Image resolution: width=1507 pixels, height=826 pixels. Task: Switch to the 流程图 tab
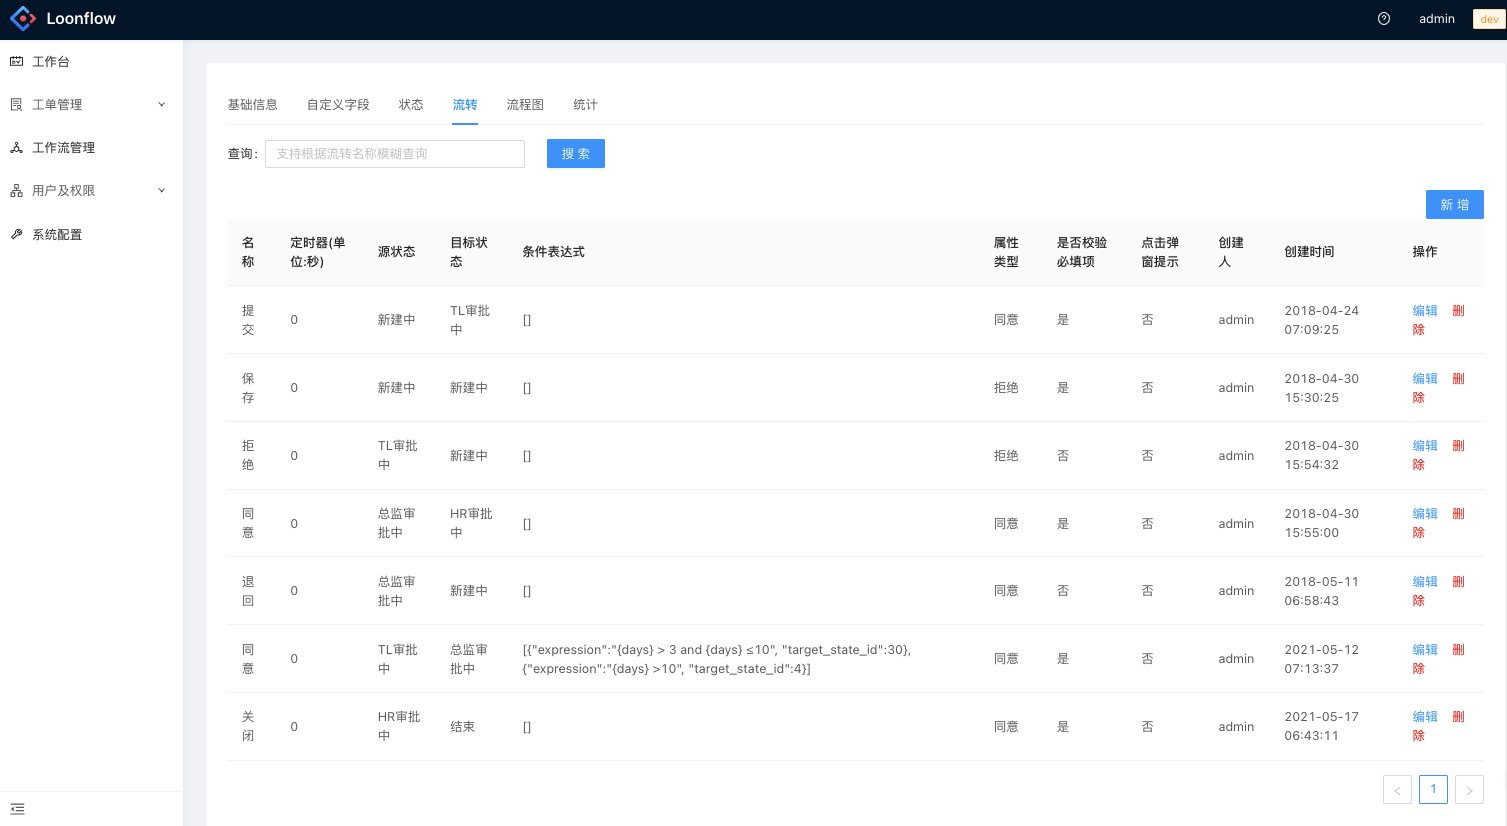click(525, 105)
